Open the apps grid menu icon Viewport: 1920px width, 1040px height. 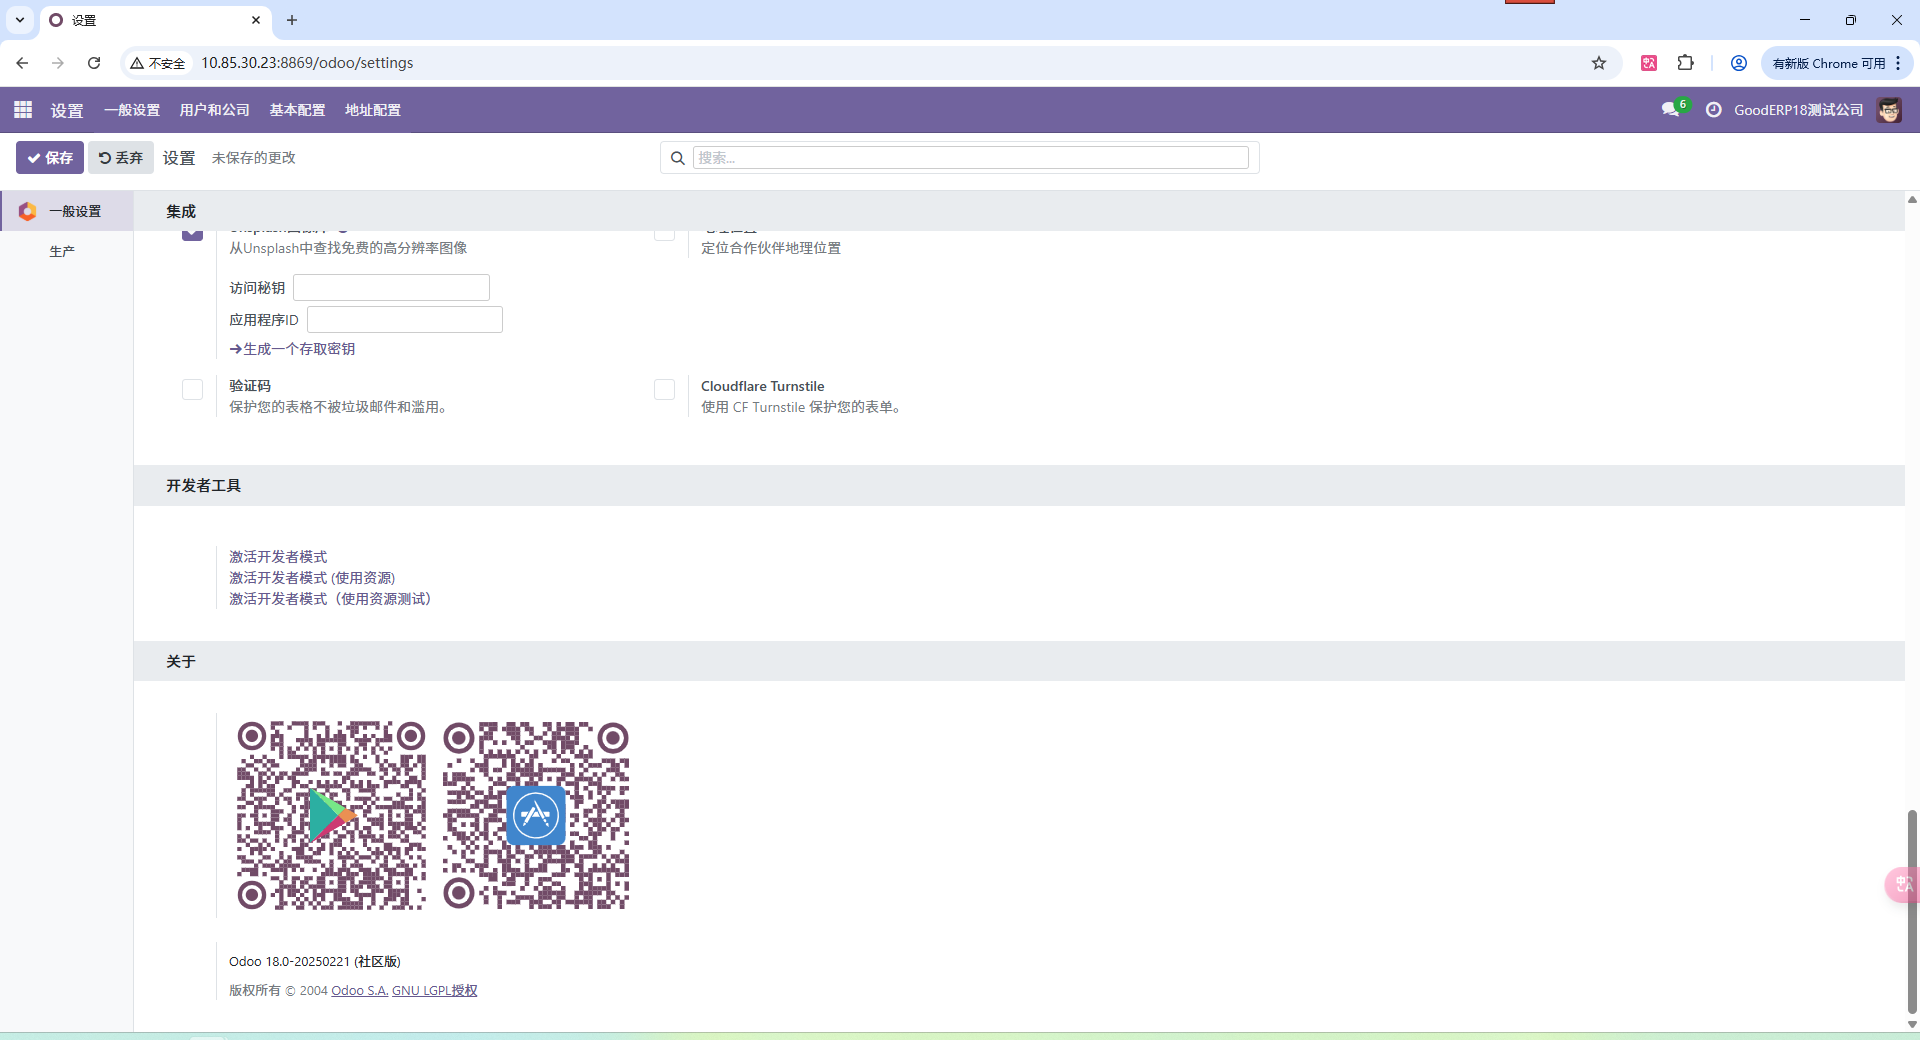pyautogui.click(x=23, y=109)
